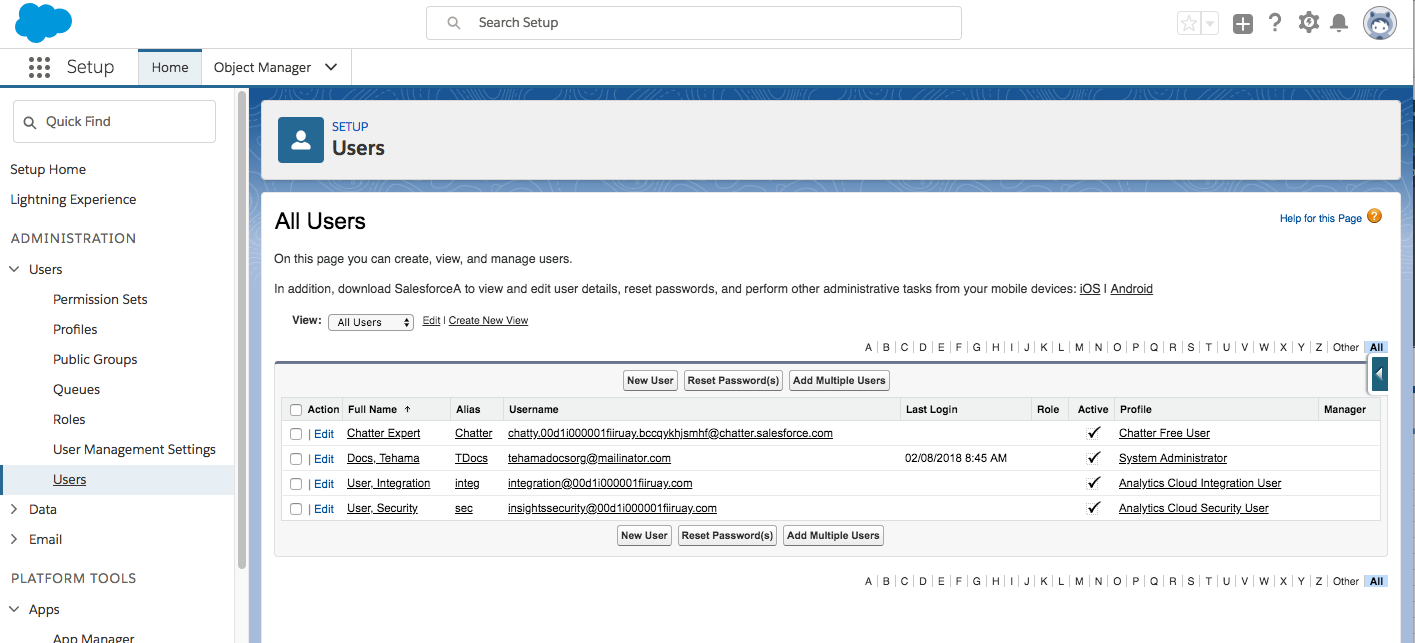1415x643 pixels.
Task: Toggle the select-all checkbox in Action header
Action: [x=296, y=410]
